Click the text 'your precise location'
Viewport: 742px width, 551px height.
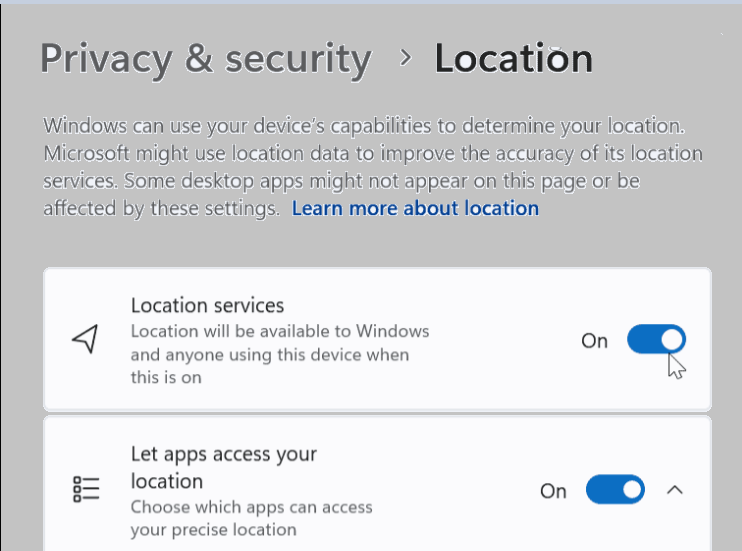(214, 529)
